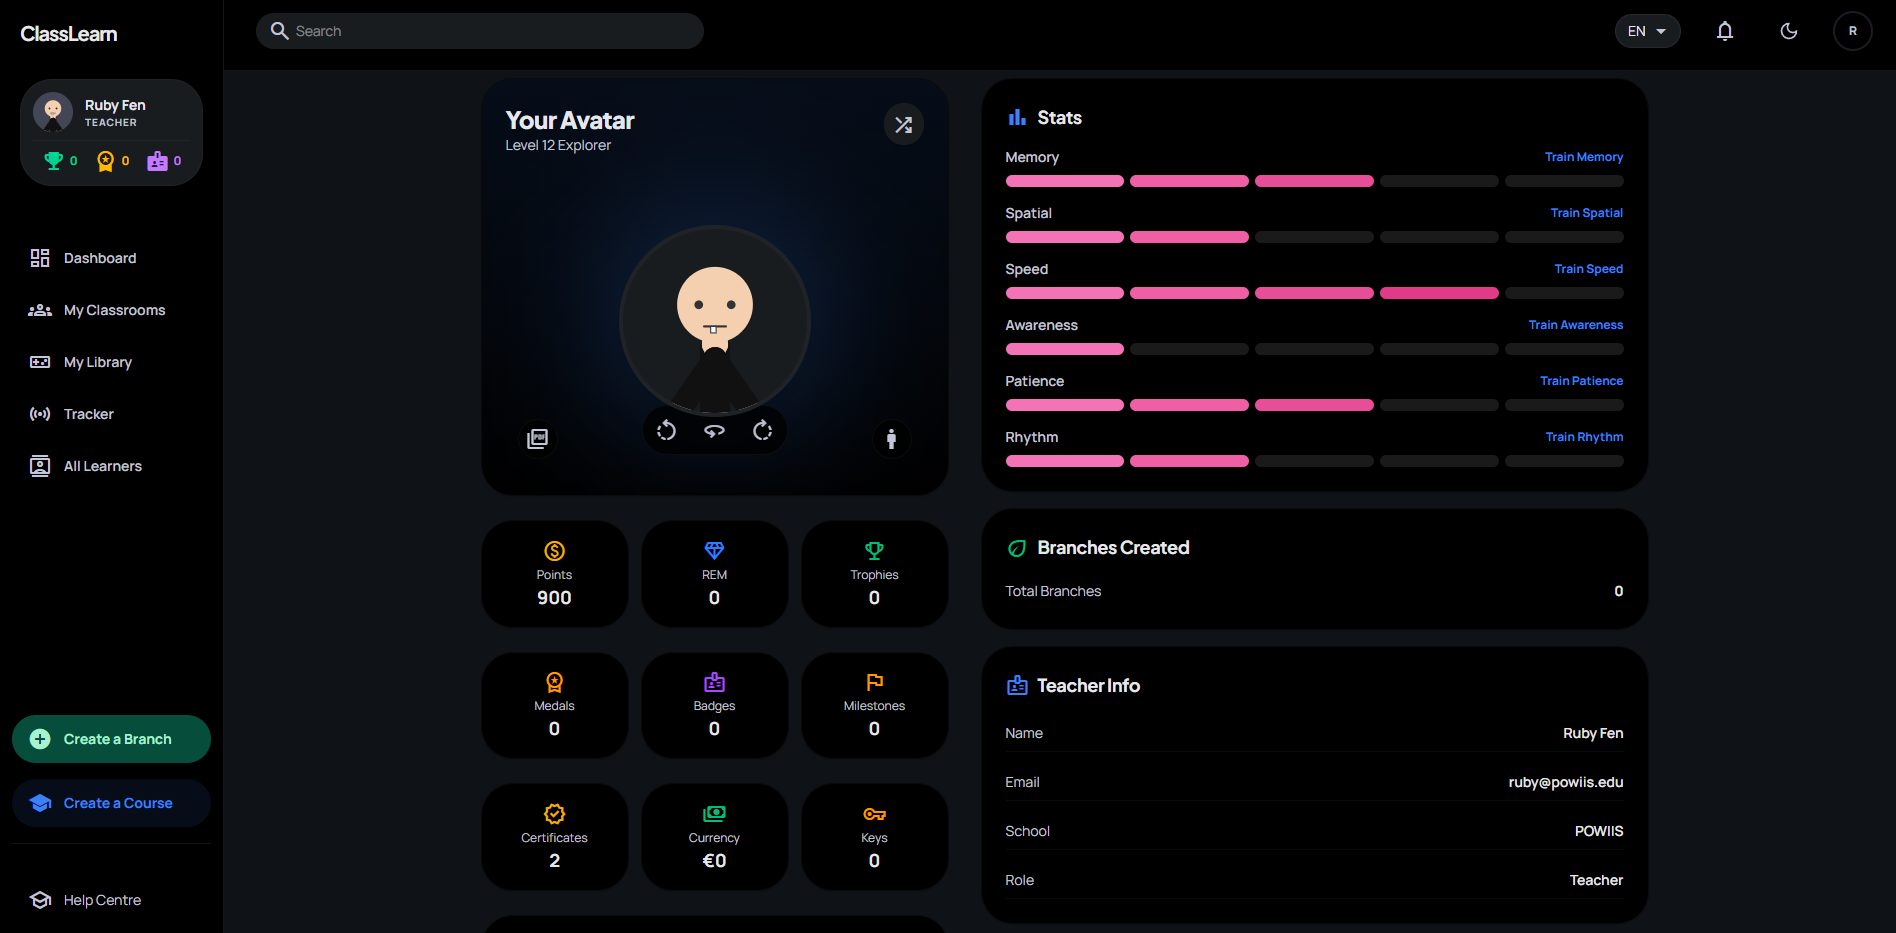Open the notifications bell

1725,31
